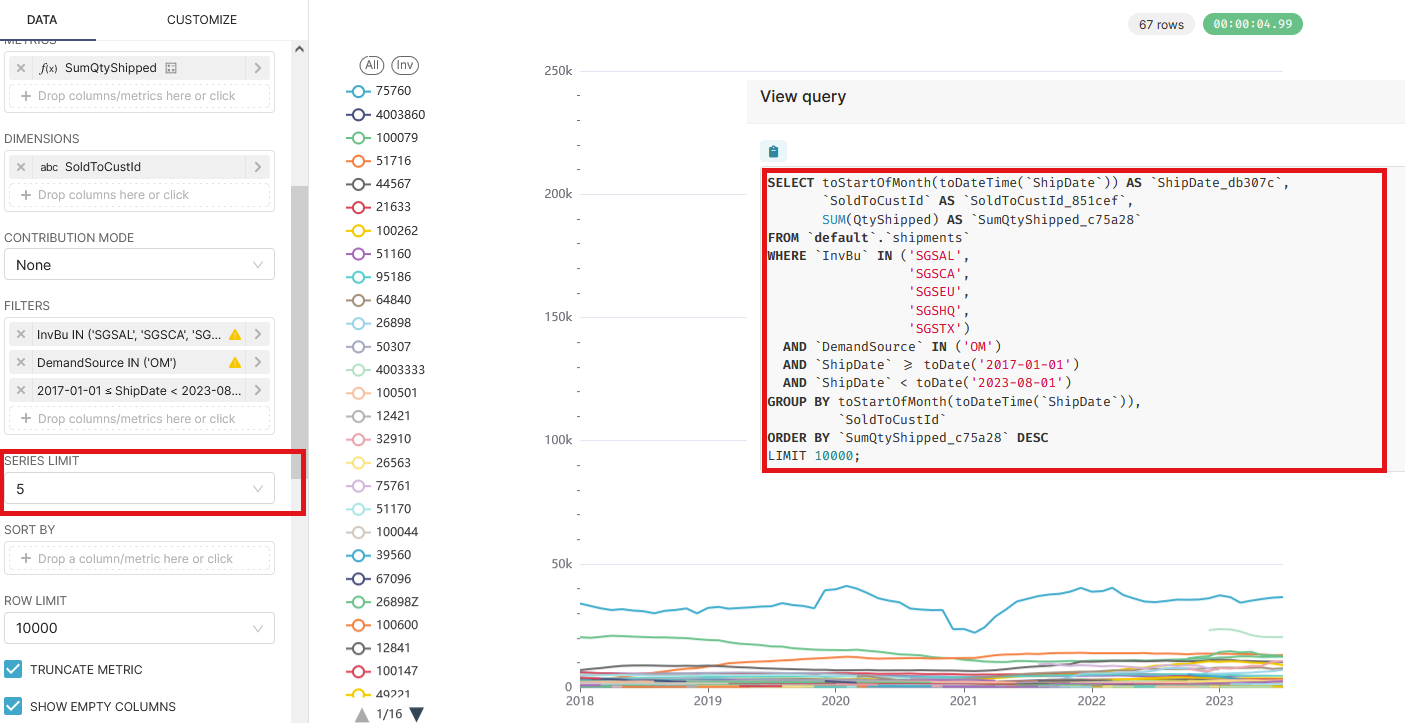Click the 00:00:04.99 timer badge
Image resolution: width=1405 pixels, height=723 pixels.
click(1252, 23)
